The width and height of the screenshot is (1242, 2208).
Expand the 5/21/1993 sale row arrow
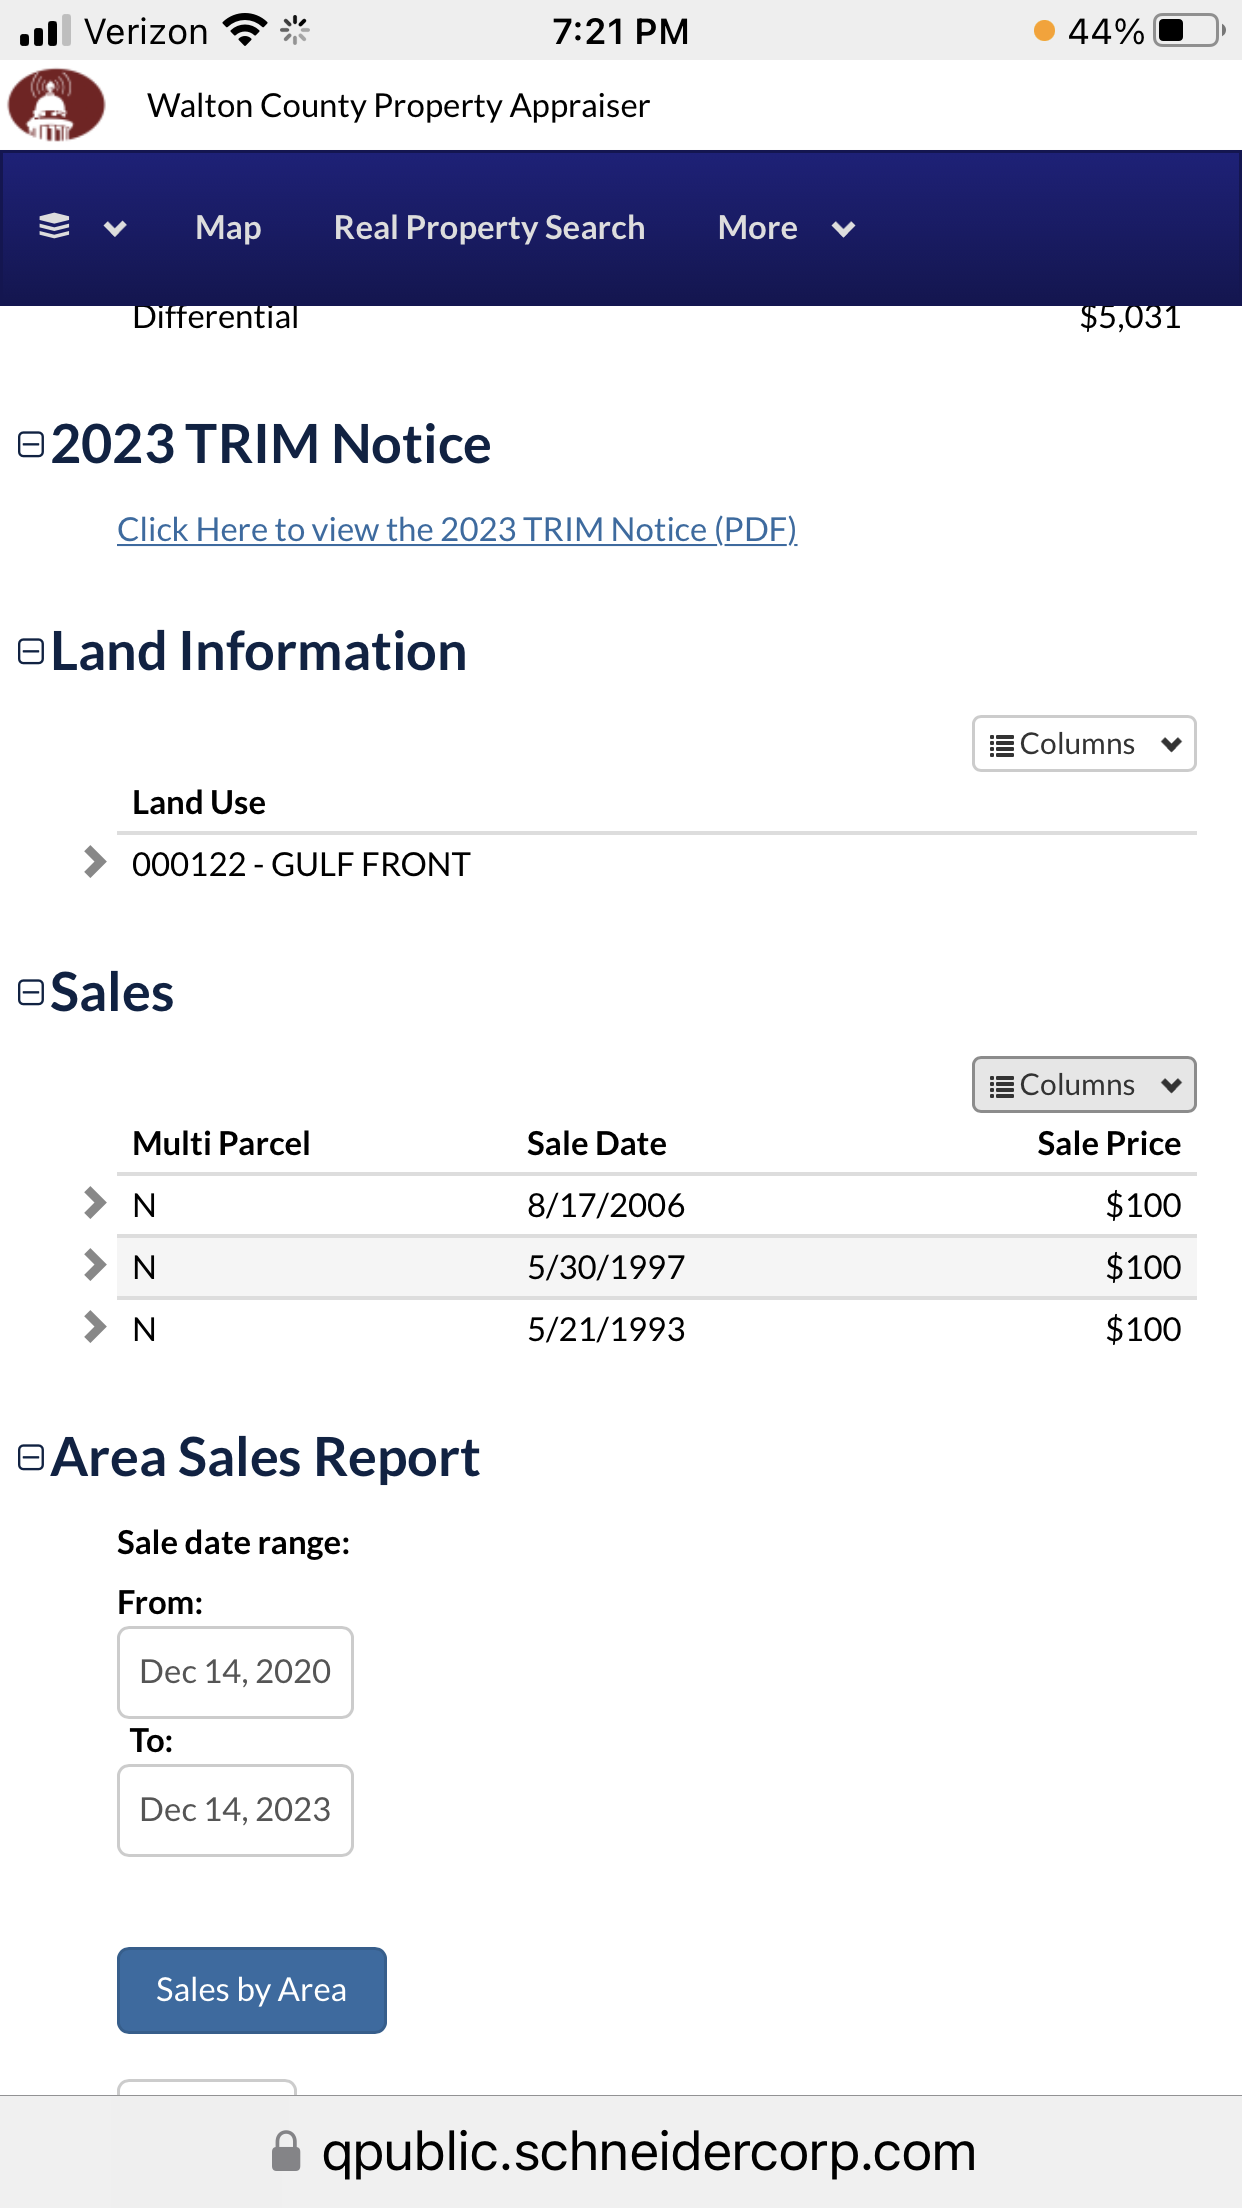(95, 1327)
